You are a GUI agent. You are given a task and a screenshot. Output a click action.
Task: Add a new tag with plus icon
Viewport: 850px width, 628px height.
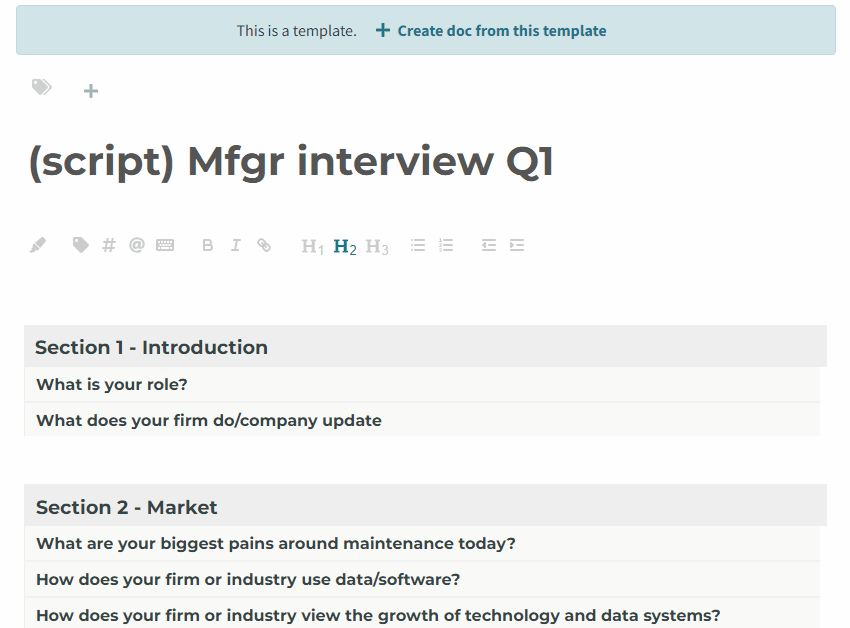(x=91, y=91)
